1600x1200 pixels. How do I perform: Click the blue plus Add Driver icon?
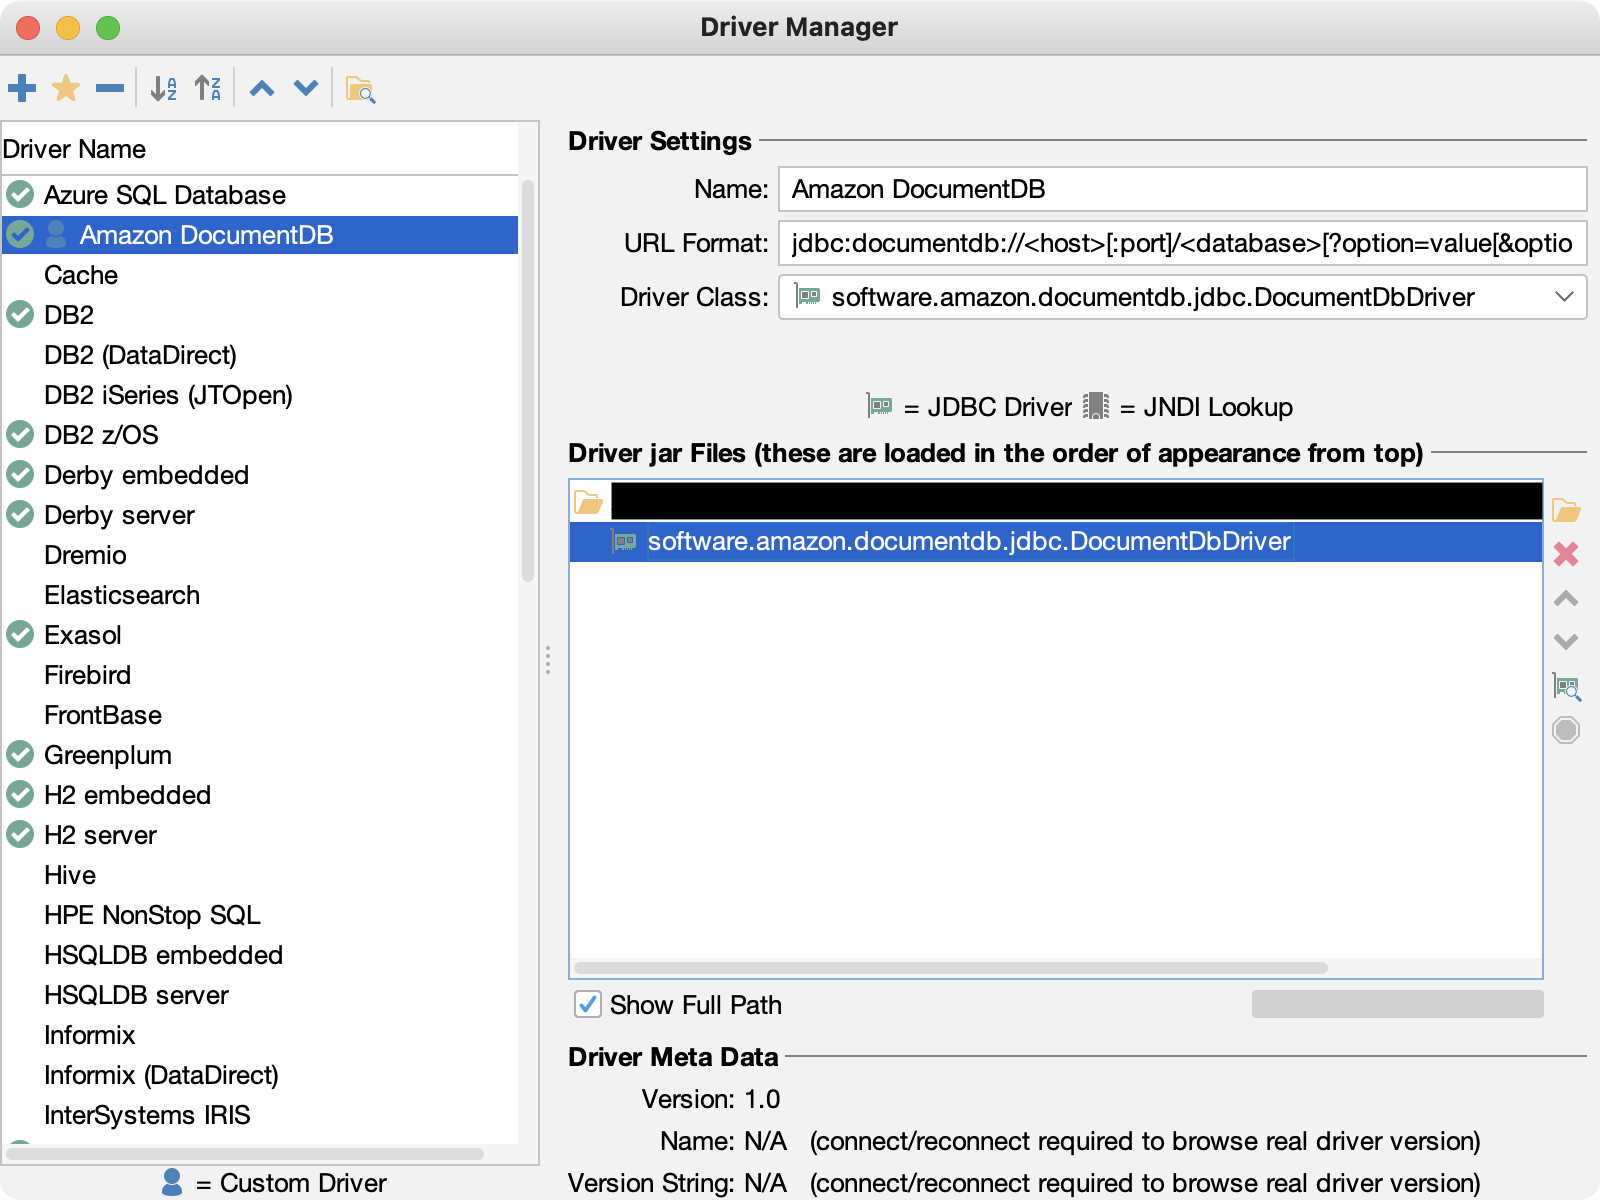[x=22, y=88]
